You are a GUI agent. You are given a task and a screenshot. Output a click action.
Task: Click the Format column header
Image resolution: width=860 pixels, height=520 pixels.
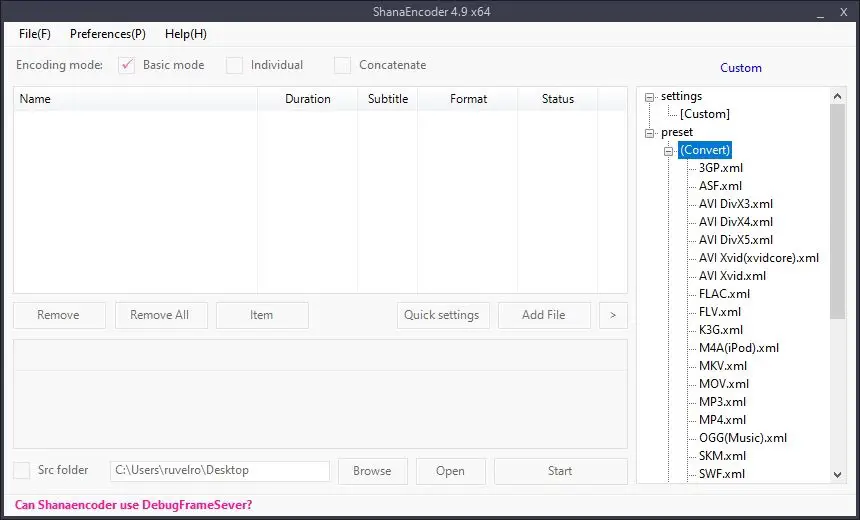tap(468, 99)
